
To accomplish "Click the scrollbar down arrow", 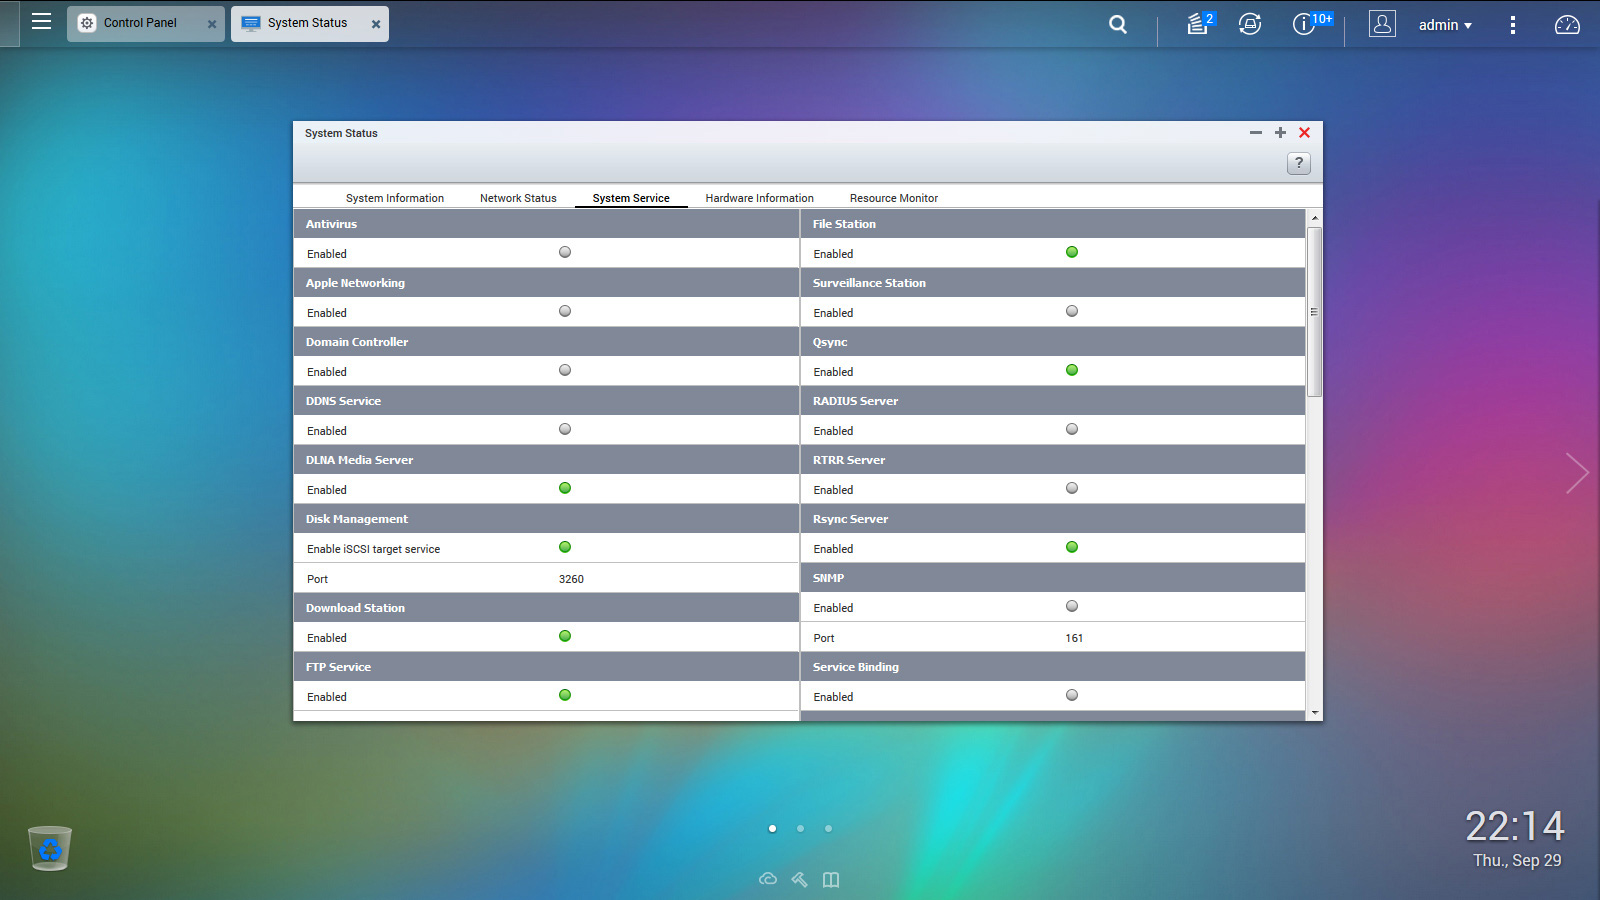I will (x=1315, y=713).
